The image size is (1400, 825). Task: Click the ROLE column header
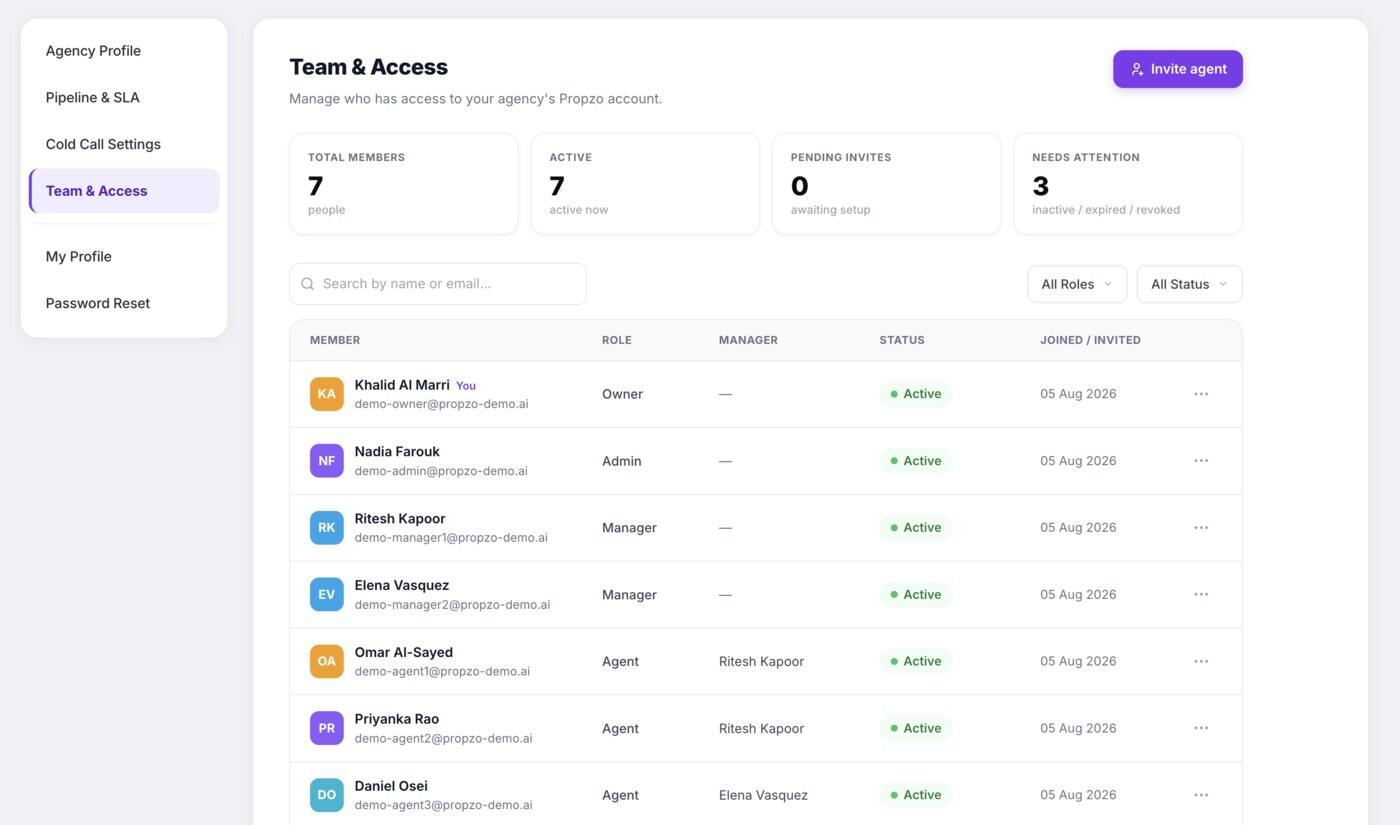tap(617, 340)
